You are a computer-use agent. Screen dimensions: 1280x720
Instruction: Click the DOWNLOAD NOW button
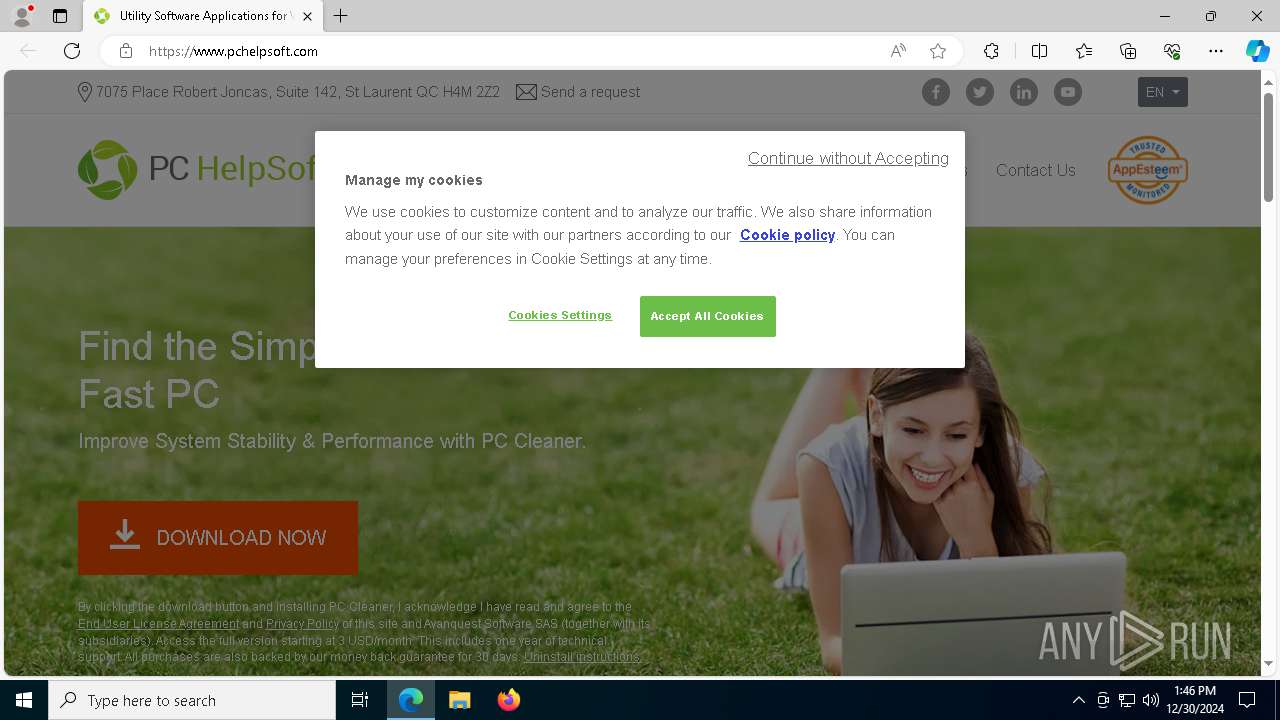(218, 538)
